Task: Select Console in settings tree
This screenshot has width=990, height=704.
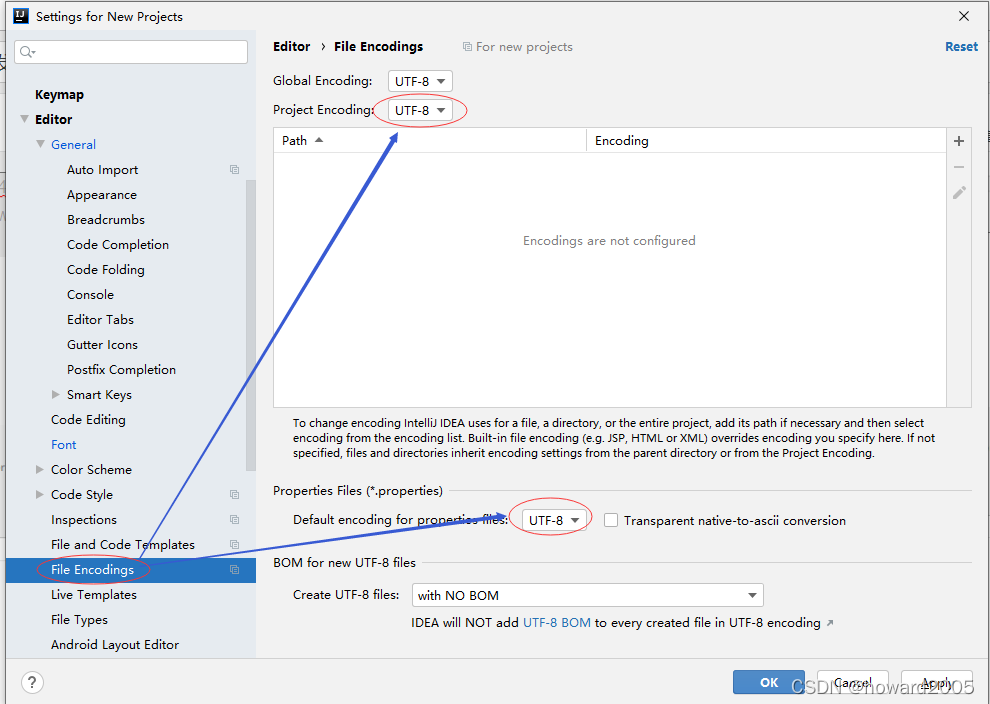Action: click(x=90, y=294)
